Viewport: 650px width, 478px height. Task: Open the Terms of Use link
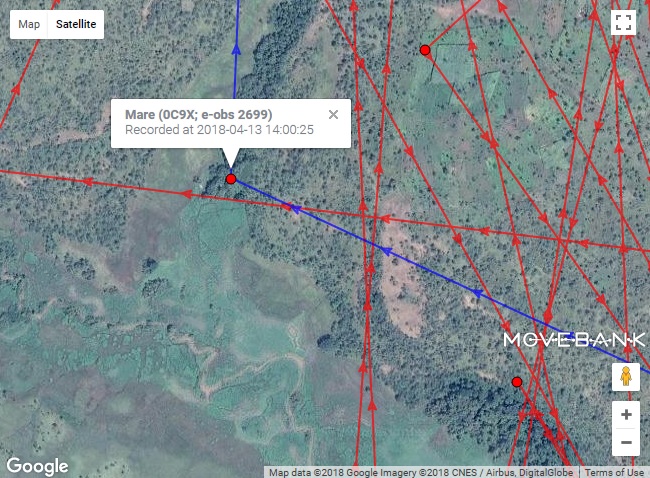[x=614, y=473]
